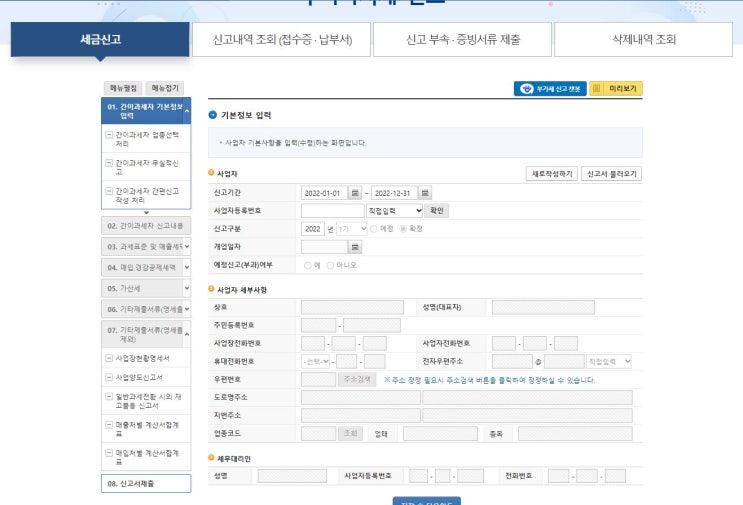Click the 우편번호 input field

[318, 379]
